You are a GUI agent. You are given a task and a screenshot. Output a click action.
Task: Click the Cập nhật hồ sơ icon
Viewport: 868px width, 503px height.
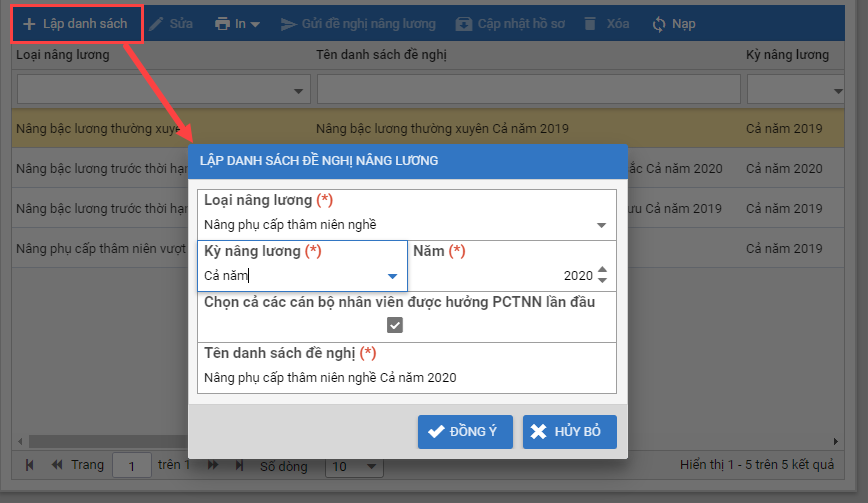464,23
